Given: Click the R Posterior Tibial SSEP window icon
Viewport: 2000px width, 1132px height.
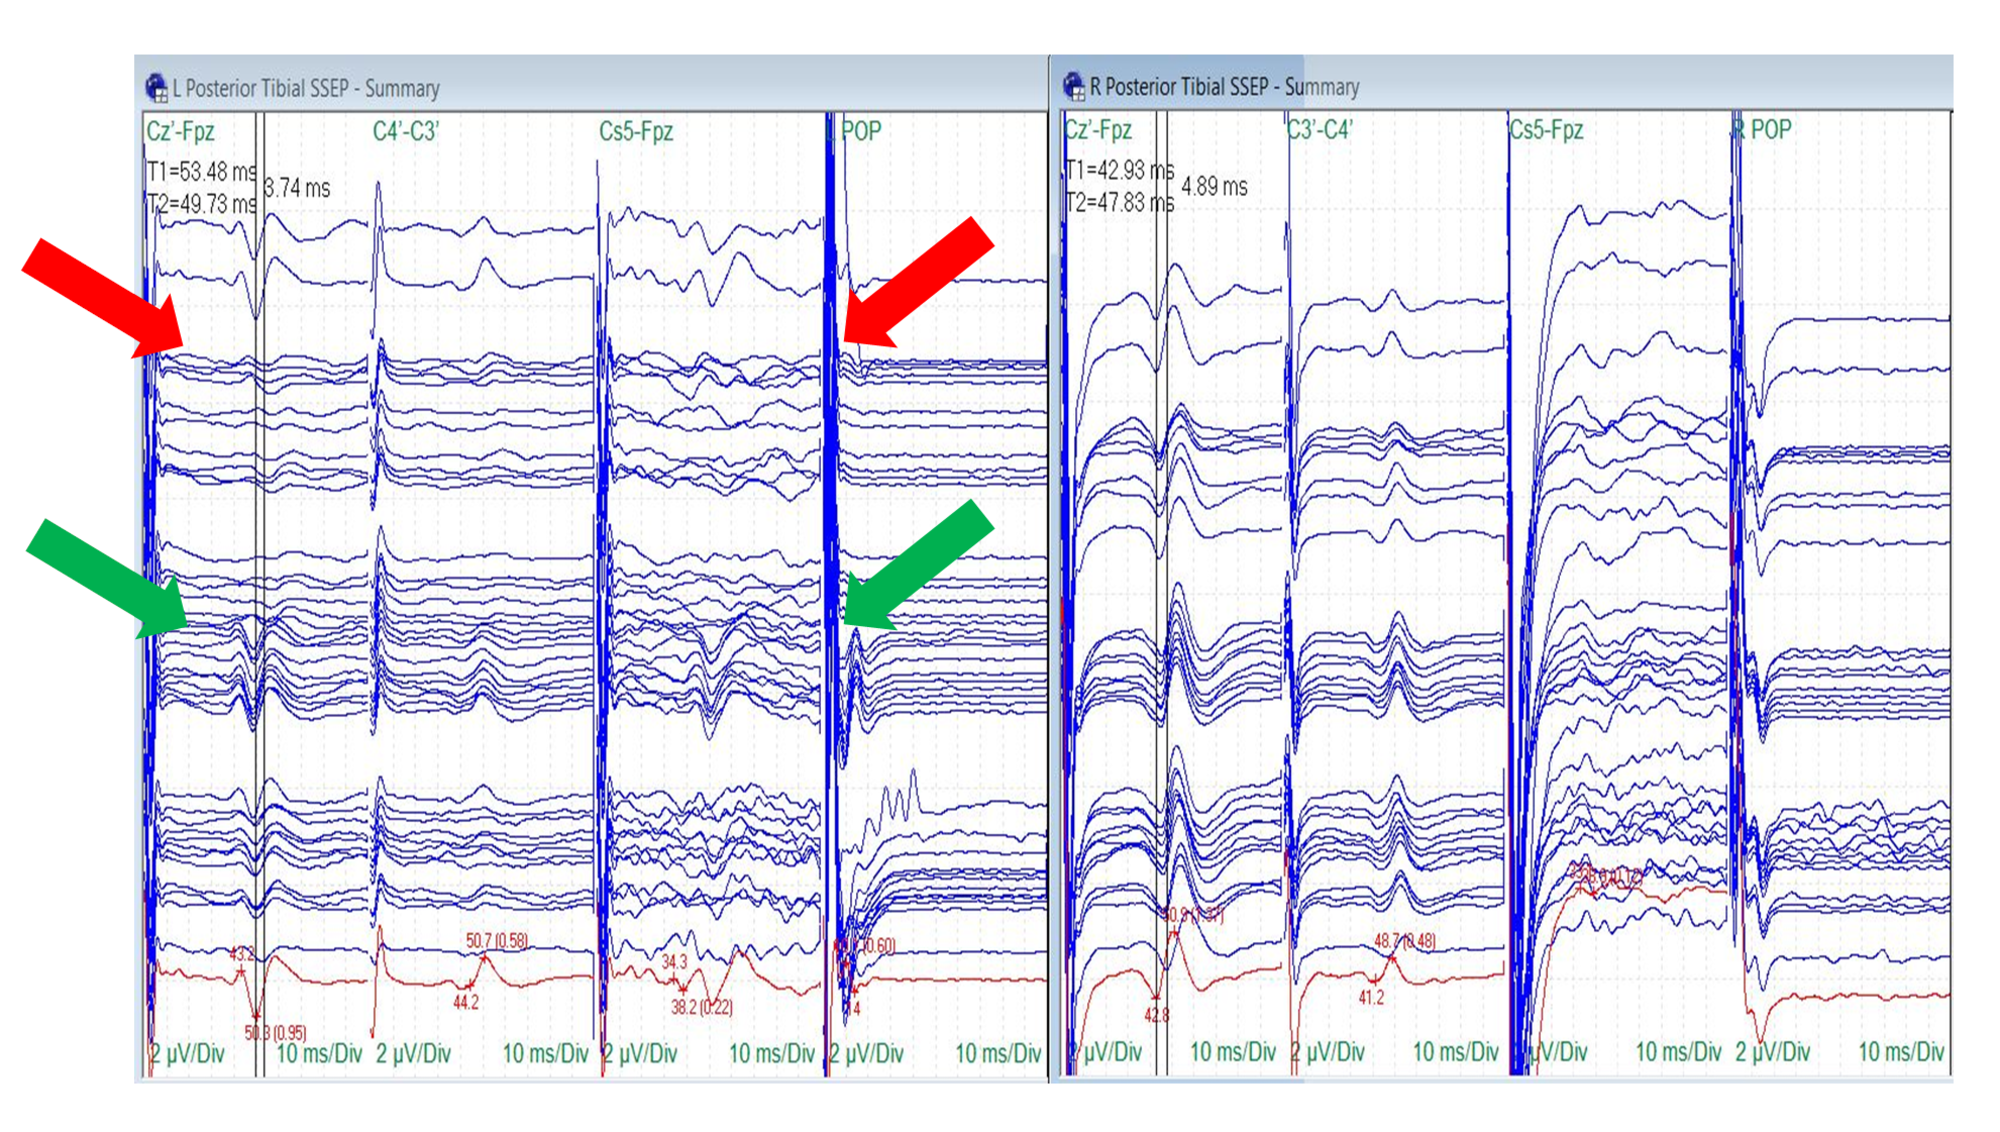Looking at the screenshot, I should pos(1074,87).
